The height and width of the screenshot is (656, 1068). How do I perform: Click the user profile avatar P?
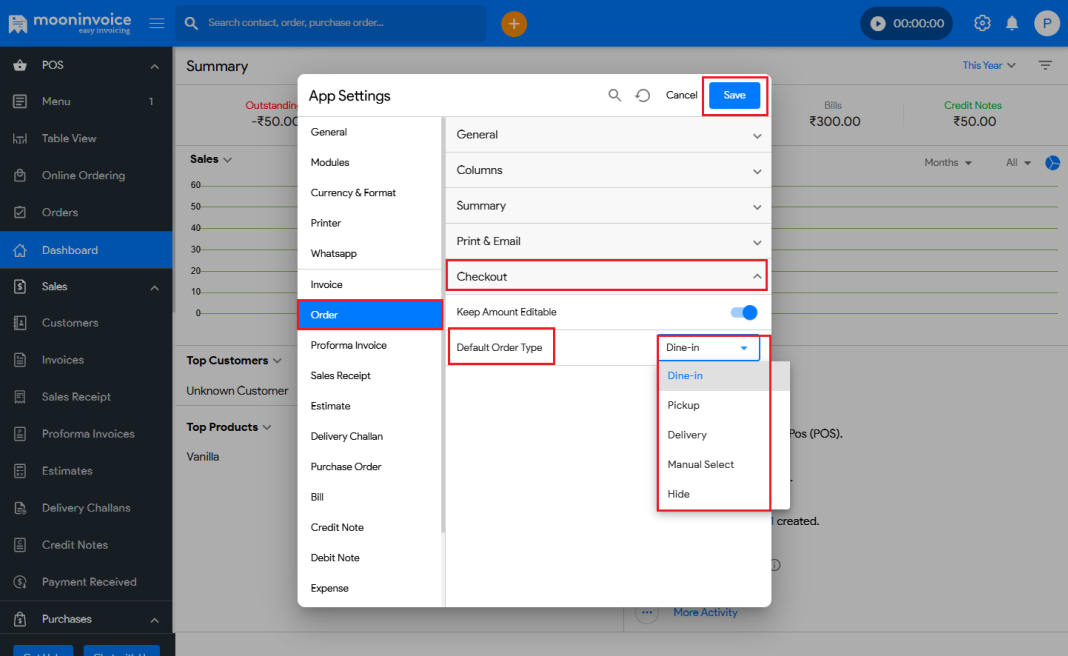point(1046,23)
